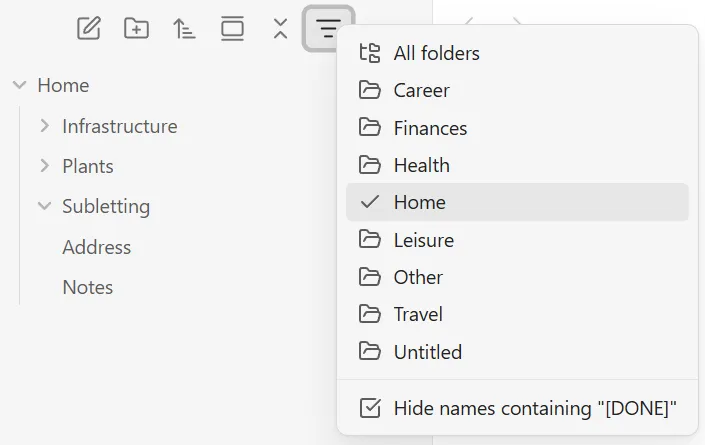705x445 pixels.
Task: Select the Subletting folder name
Action: 106,206
